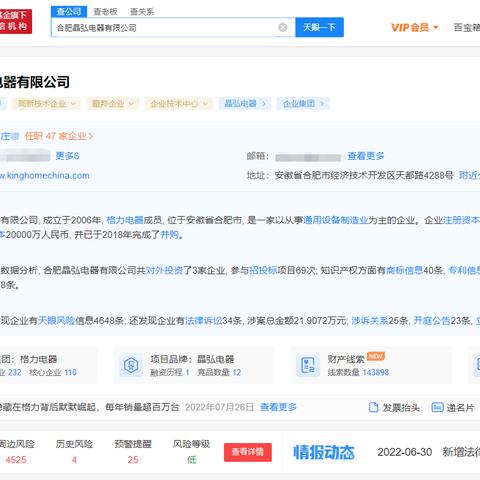The image size is (480, 480).
Task: Click the 开庭公告 link
Action: (432, 321)
